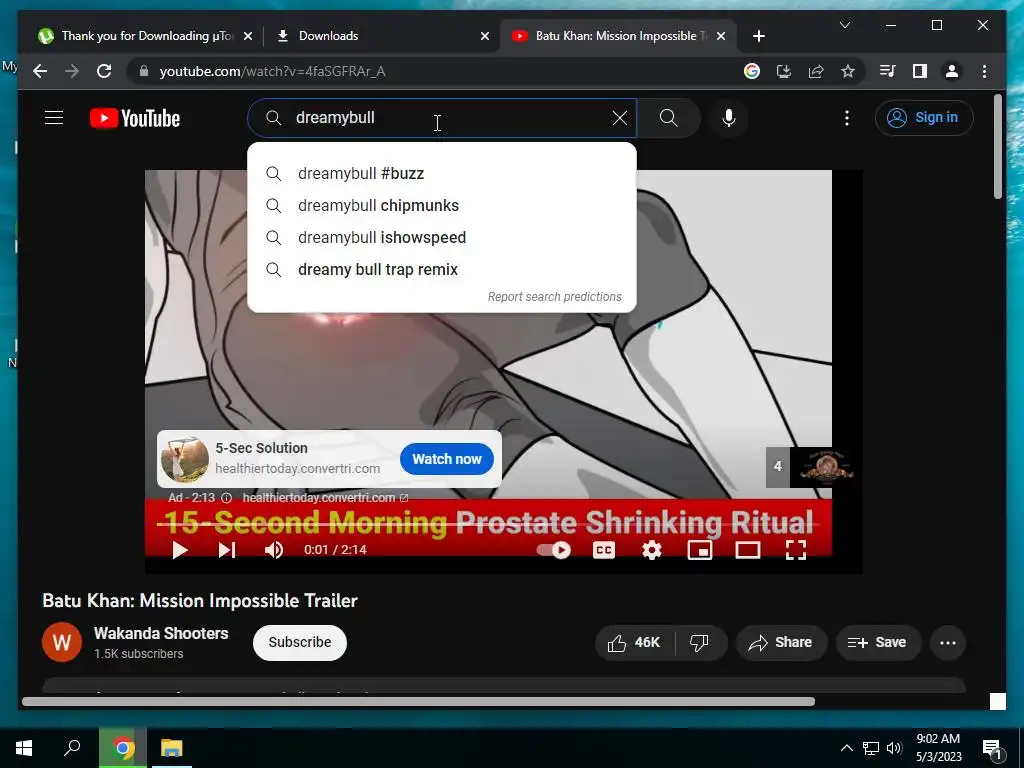Go to the YouTube home logo

[x=135, y=118]
